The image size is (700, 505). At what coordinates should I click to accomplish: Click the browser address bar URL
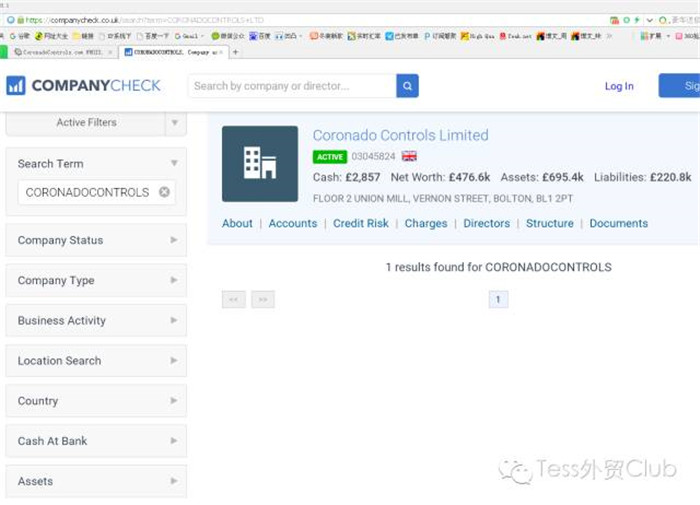point(145,20)
